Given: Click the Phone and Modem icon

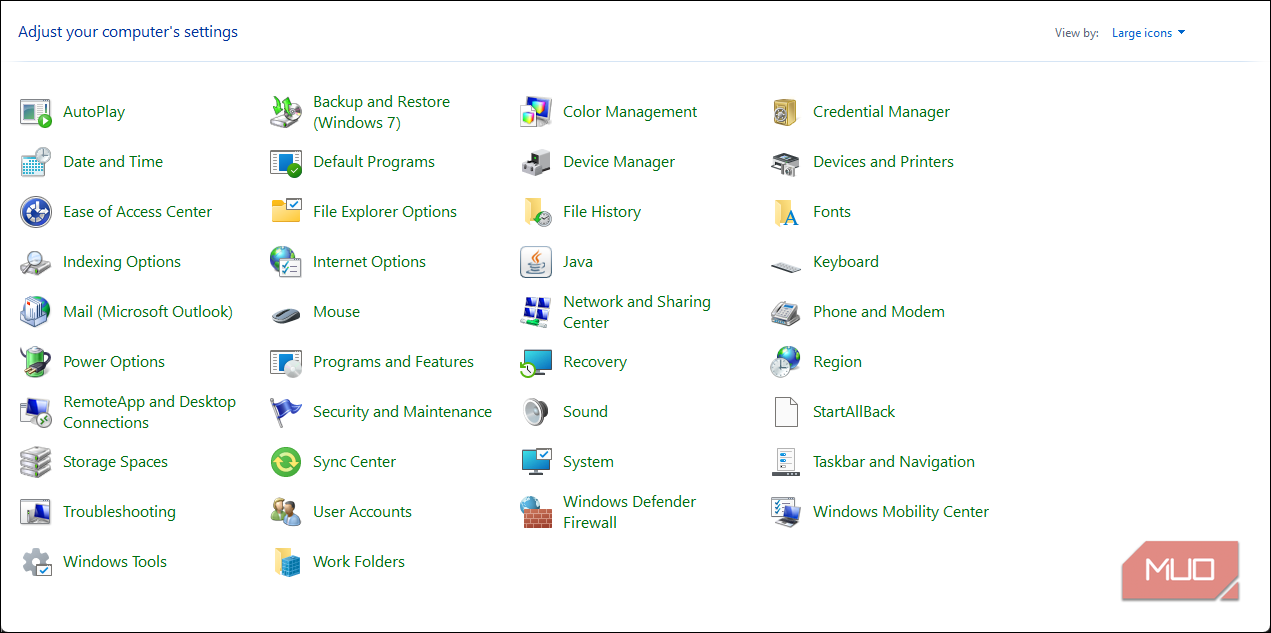Looking at the screenshot, I should click(x=786, y=312).
